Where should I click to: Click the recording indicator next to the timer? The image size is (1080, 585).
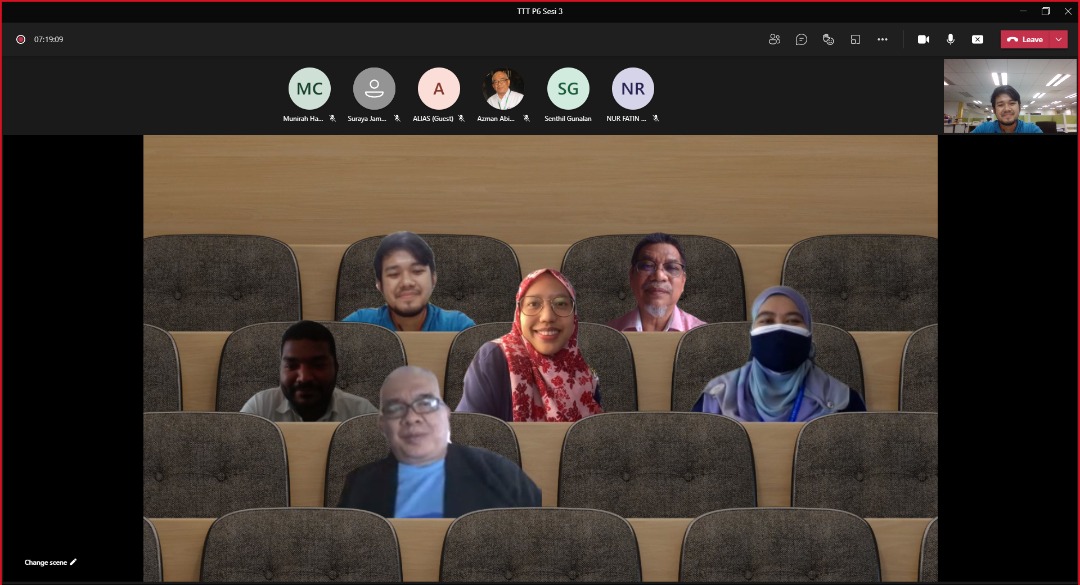tap(20, 39)
